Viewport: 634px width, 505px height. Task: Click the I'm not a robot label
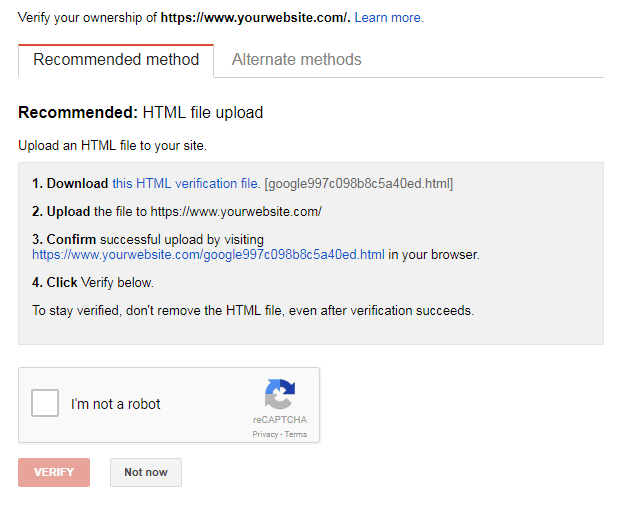(116, 404)
